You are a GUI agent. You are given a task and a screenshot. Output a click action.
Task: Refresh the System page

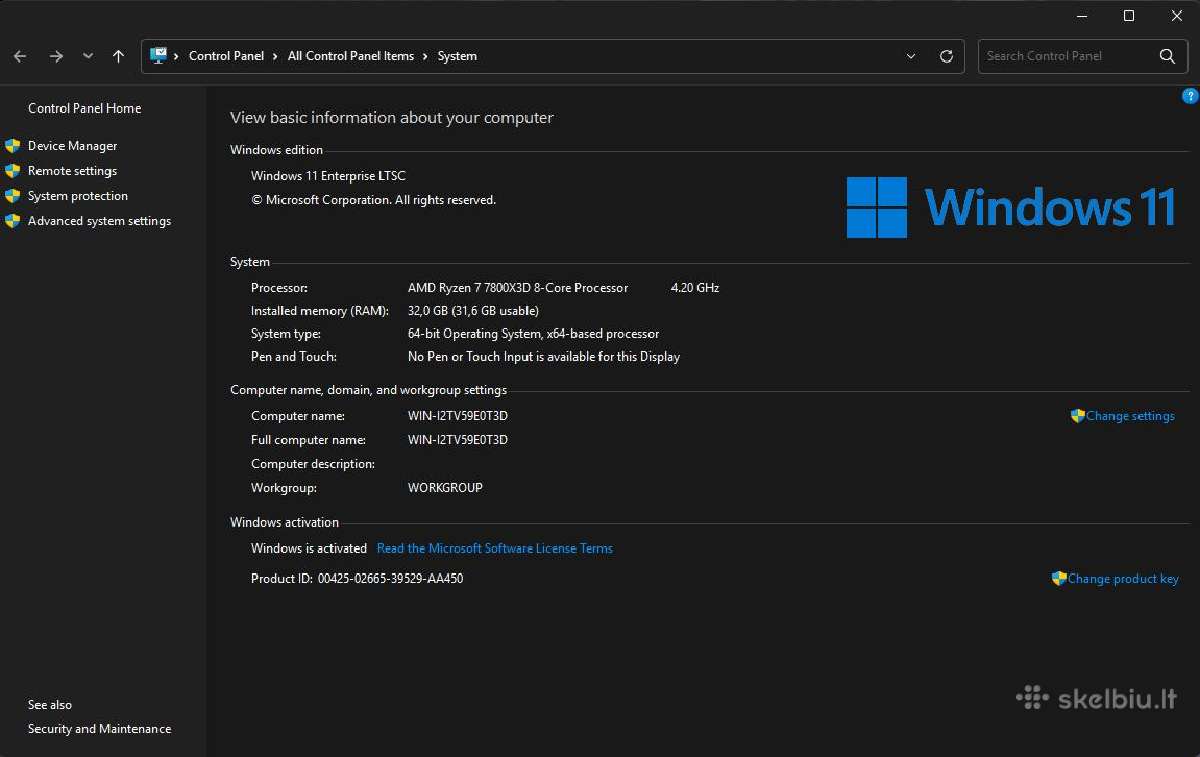(x=946, y=57)
